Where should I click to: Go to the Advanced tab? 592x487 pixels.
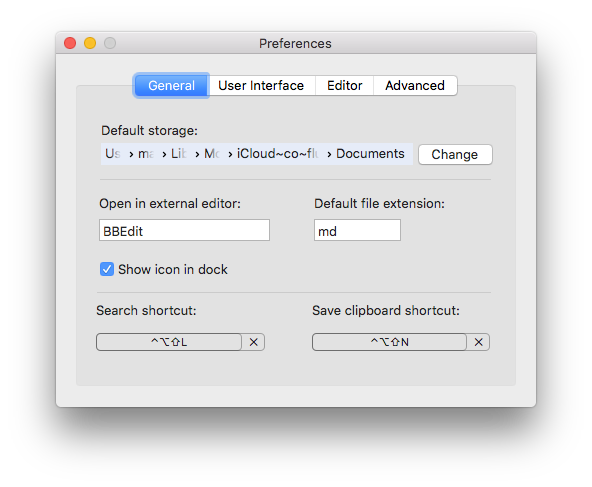[415, 86]
